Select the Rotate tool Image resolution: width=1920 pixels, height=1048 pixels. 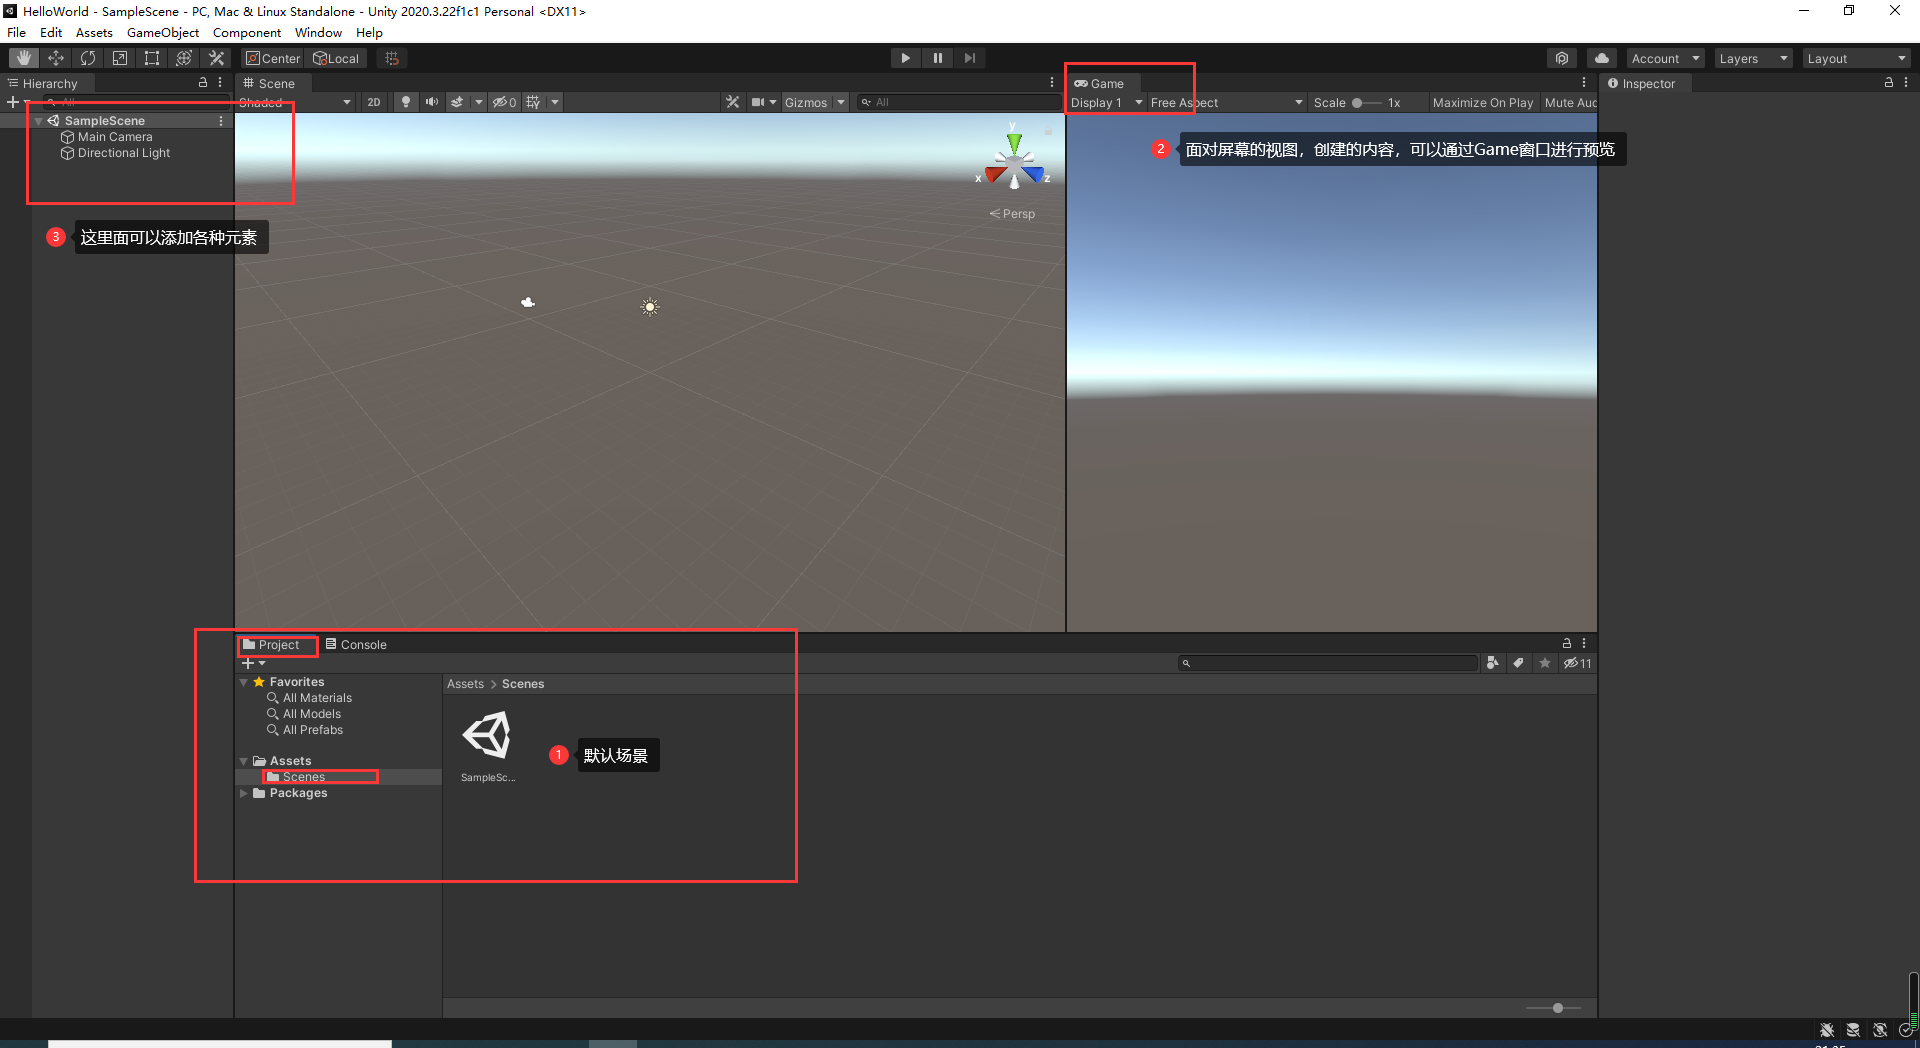88,58
